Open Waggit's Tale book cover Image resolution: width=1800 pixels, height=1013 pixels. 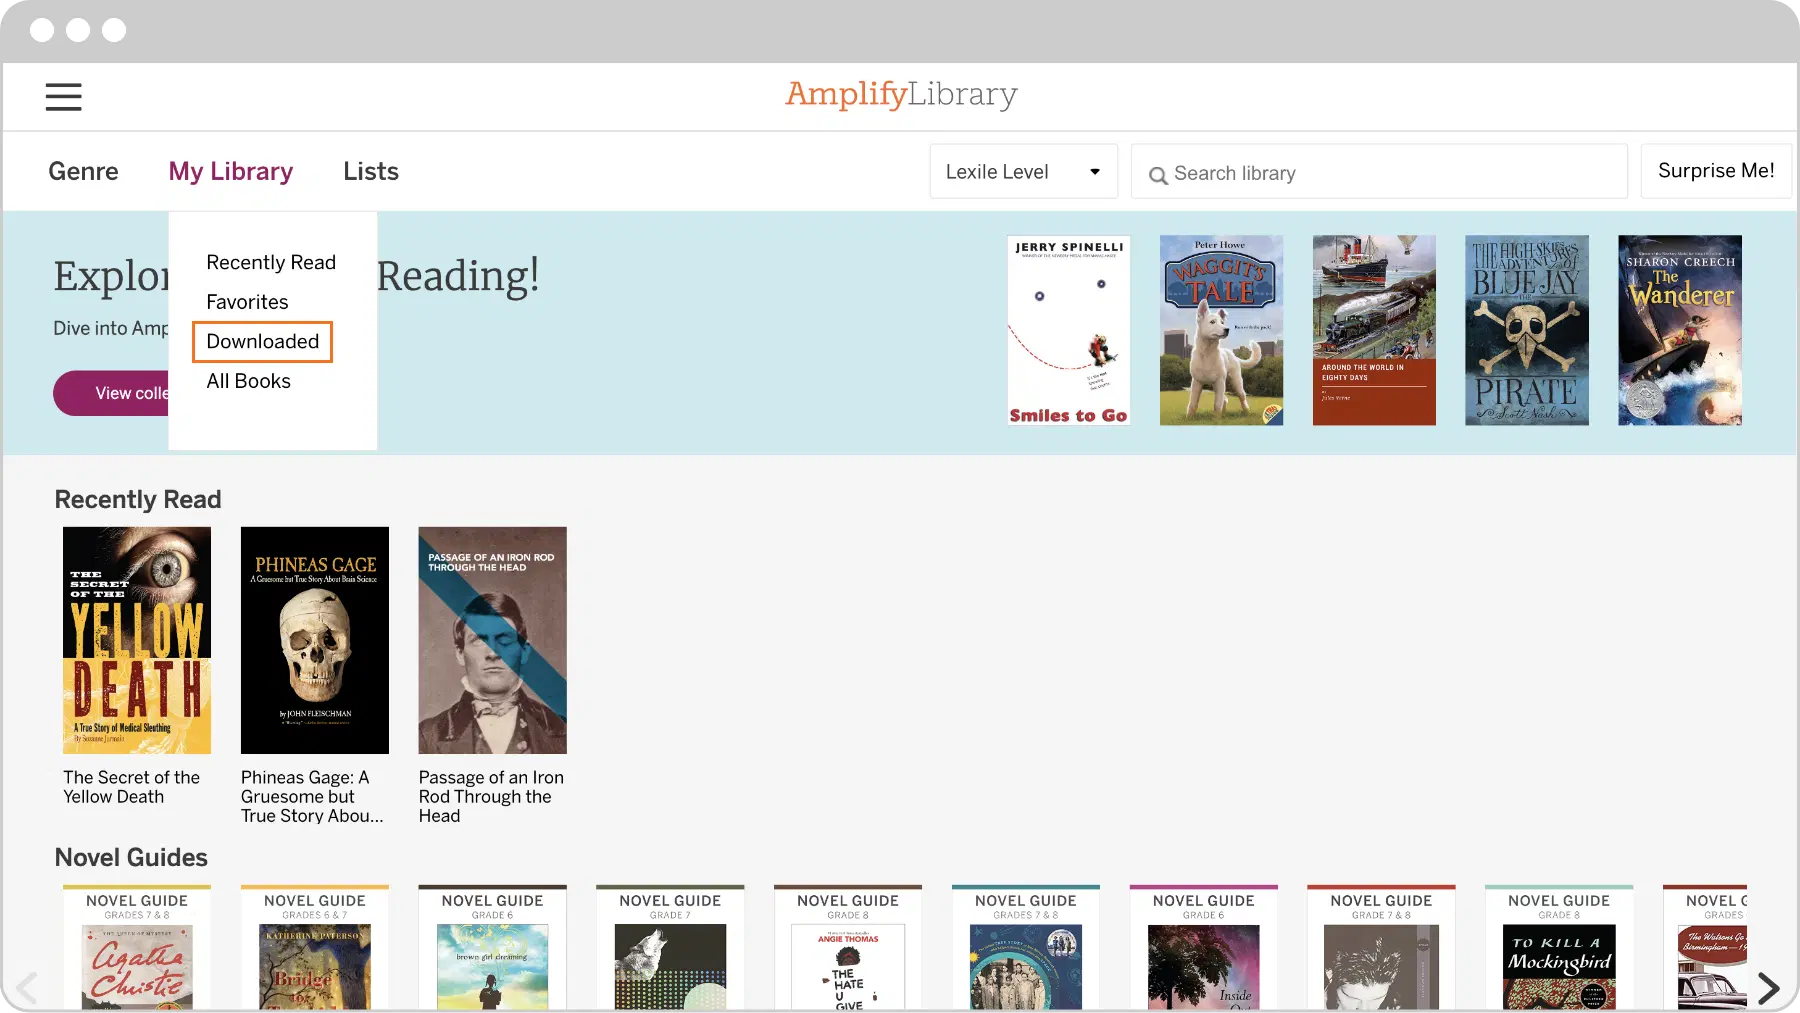(x=1221, y=330)
